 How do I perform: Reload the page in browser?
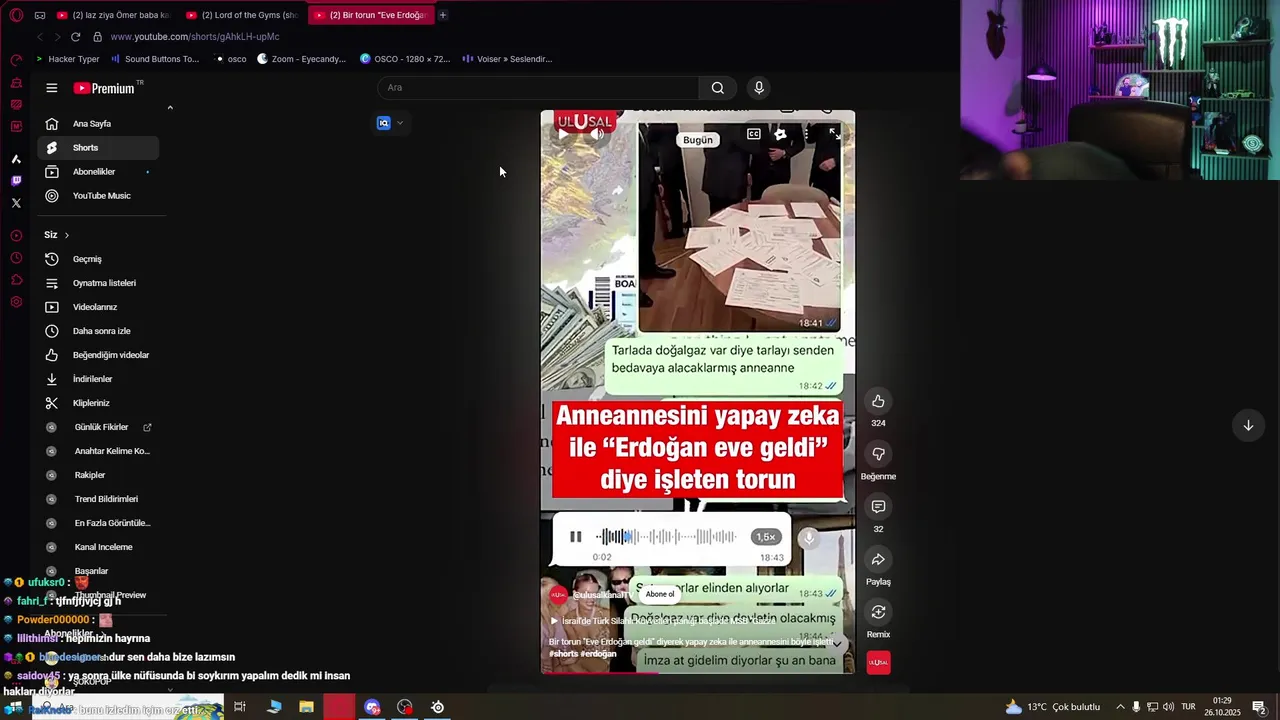pyautogui.click(x=75, y=37)
